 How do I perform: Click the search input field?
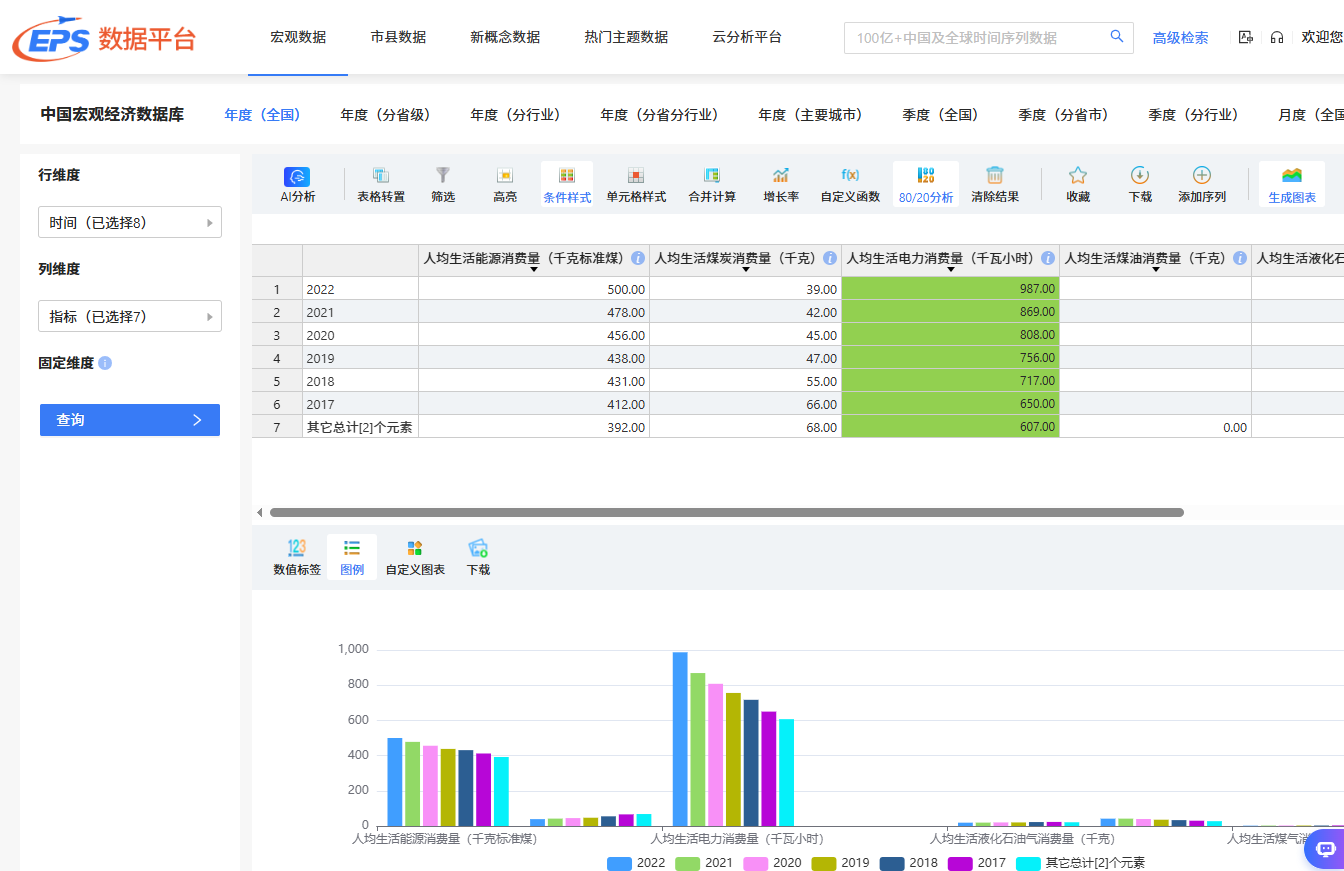[980, 38]
